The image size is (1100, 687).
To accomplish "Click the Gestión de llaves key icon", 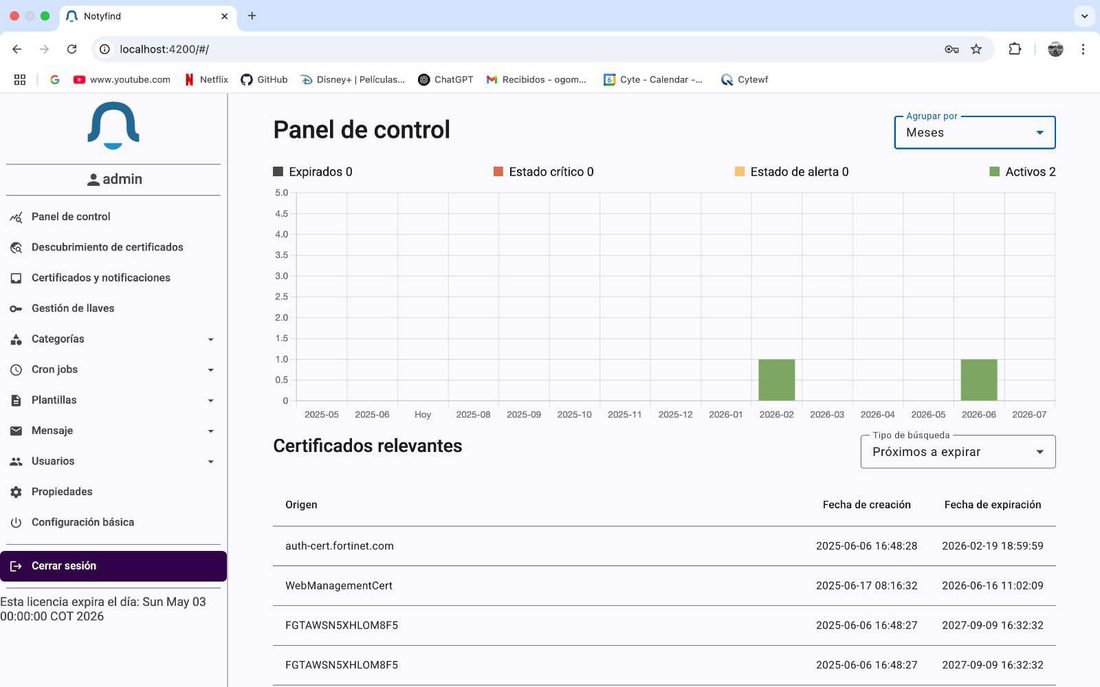I will pos(15,309).
